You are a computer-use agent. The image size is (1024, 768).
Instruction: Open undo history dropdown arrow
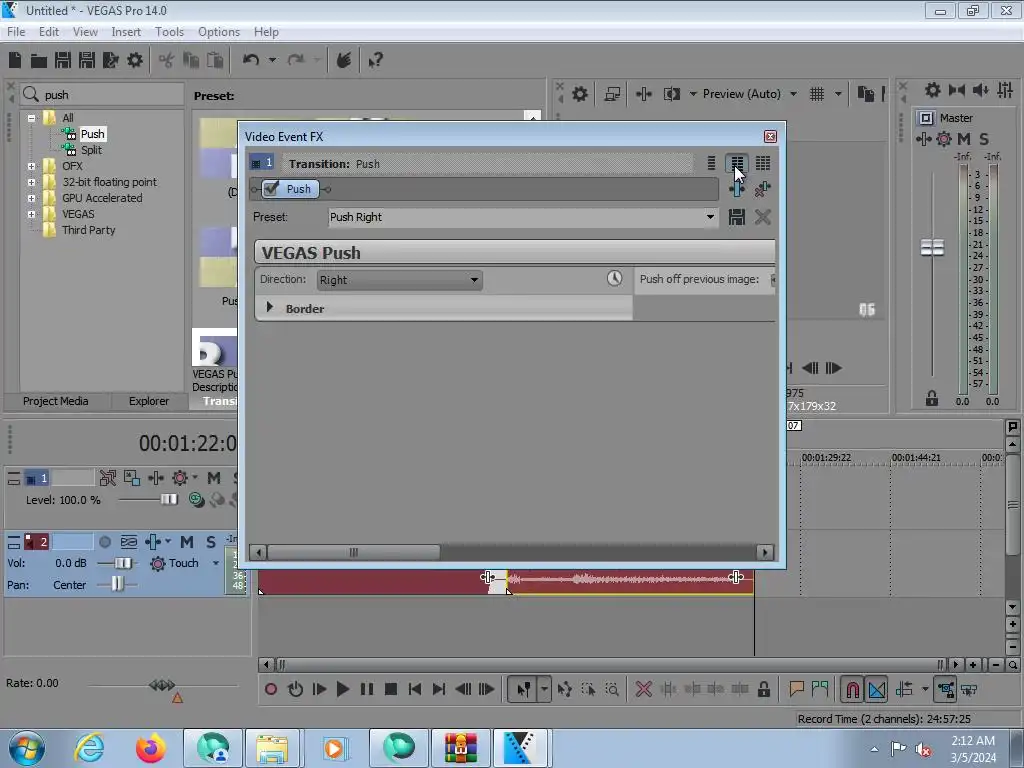tap(272, 60)
